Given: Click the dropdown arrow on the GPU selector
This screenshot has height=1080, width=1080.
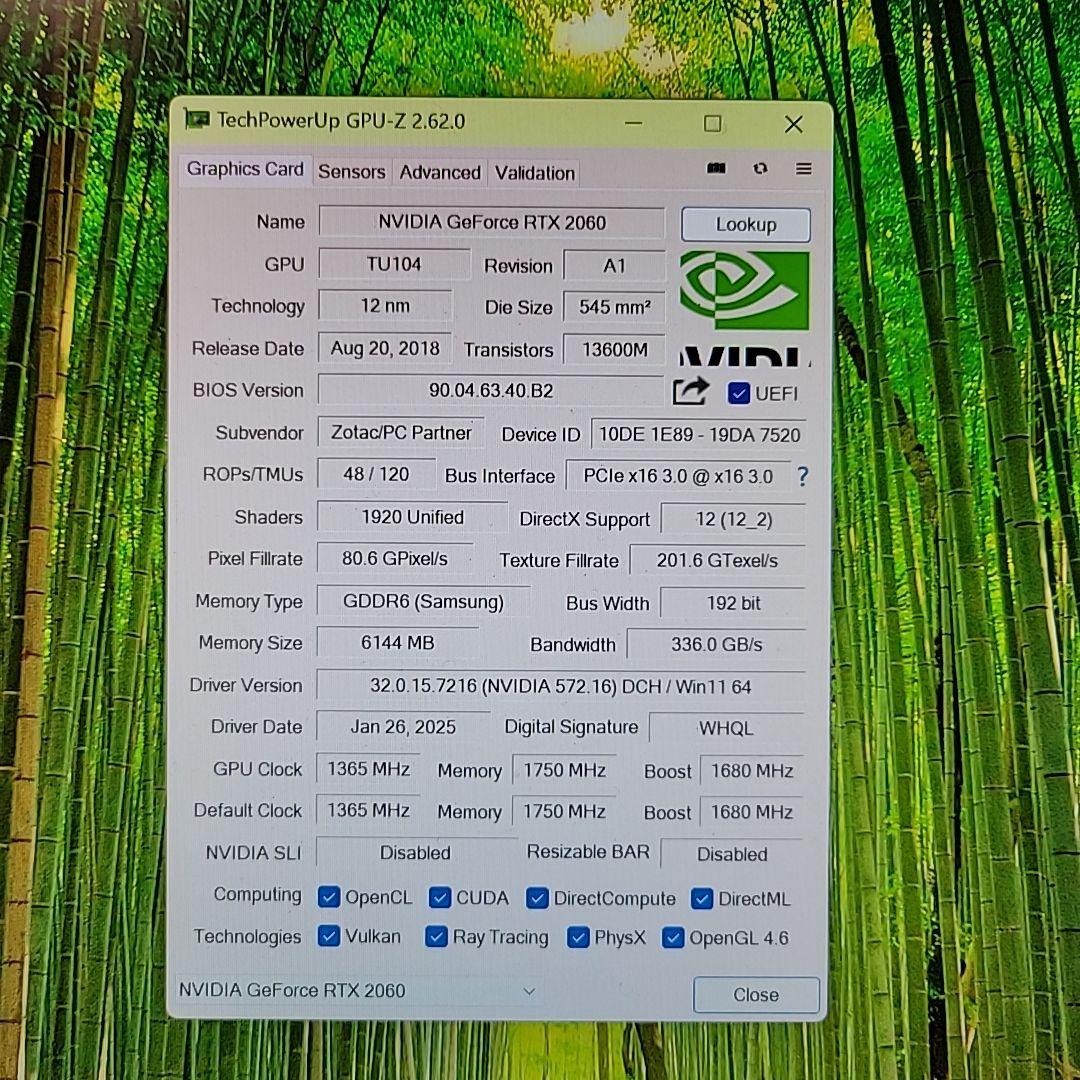Looking at the screenshot, I should coord(530,990).
